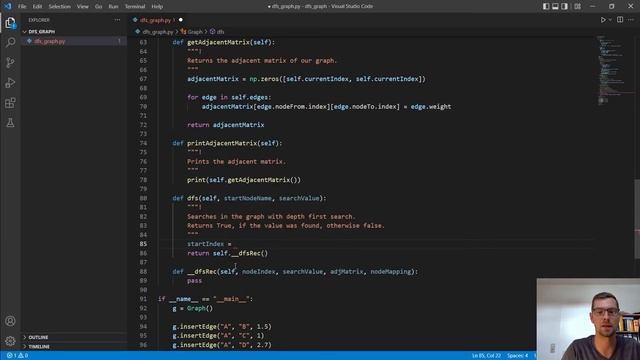Click 'g.insertEdge("A", "C", 1)' line

pyautogui.click(x=218, y=336)
